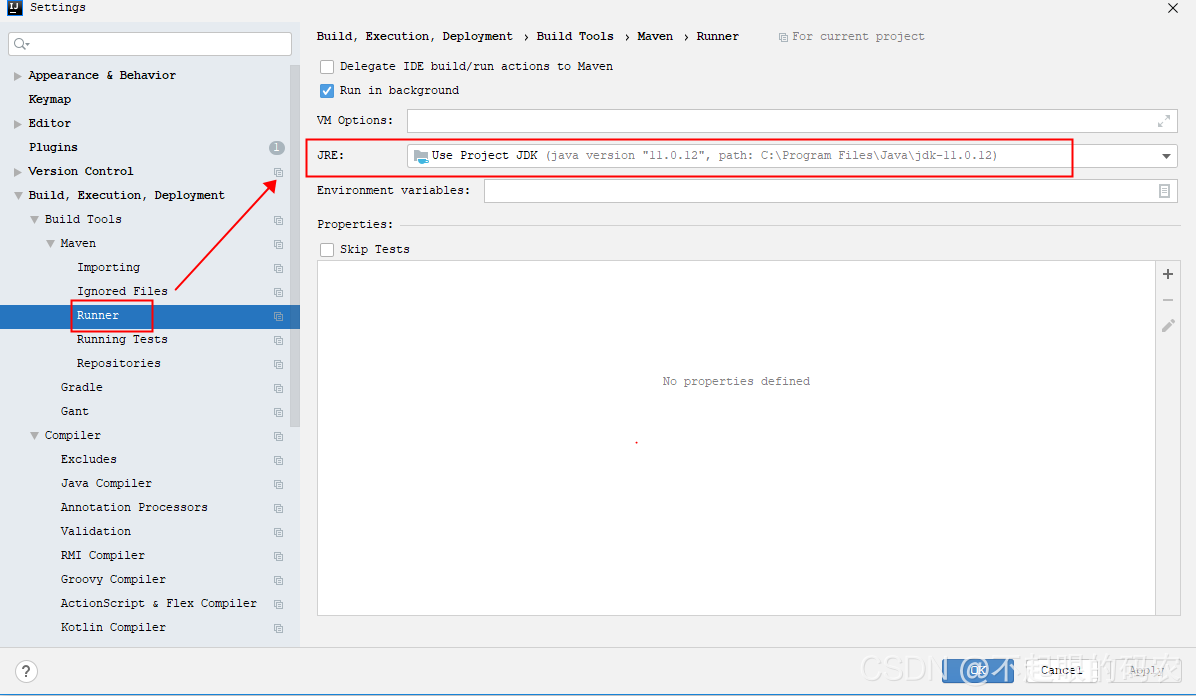This screenshot has height=696, width=1196.
Task: Uncheck Run in background
Action: pyautogui.click(x=326, y=91)
